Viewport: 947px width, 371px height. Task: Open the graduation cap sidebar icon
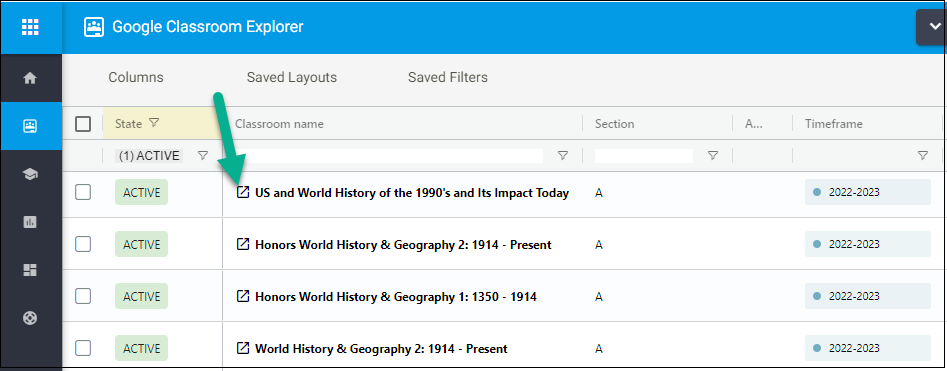tap(30, 174)
